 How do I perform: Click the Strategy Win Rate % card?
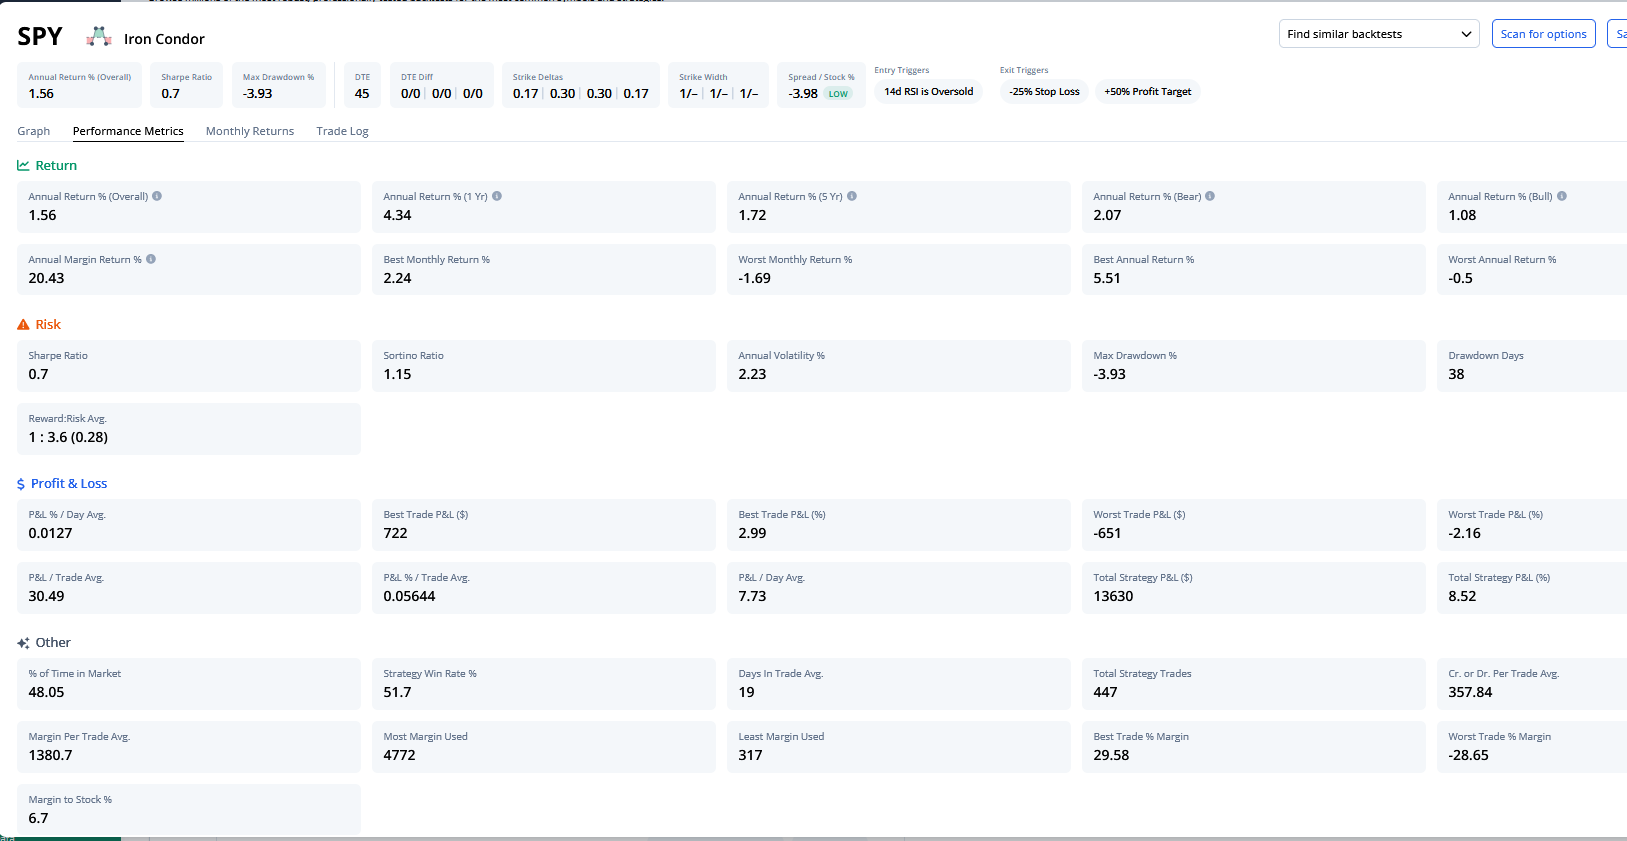pos(544,683)
